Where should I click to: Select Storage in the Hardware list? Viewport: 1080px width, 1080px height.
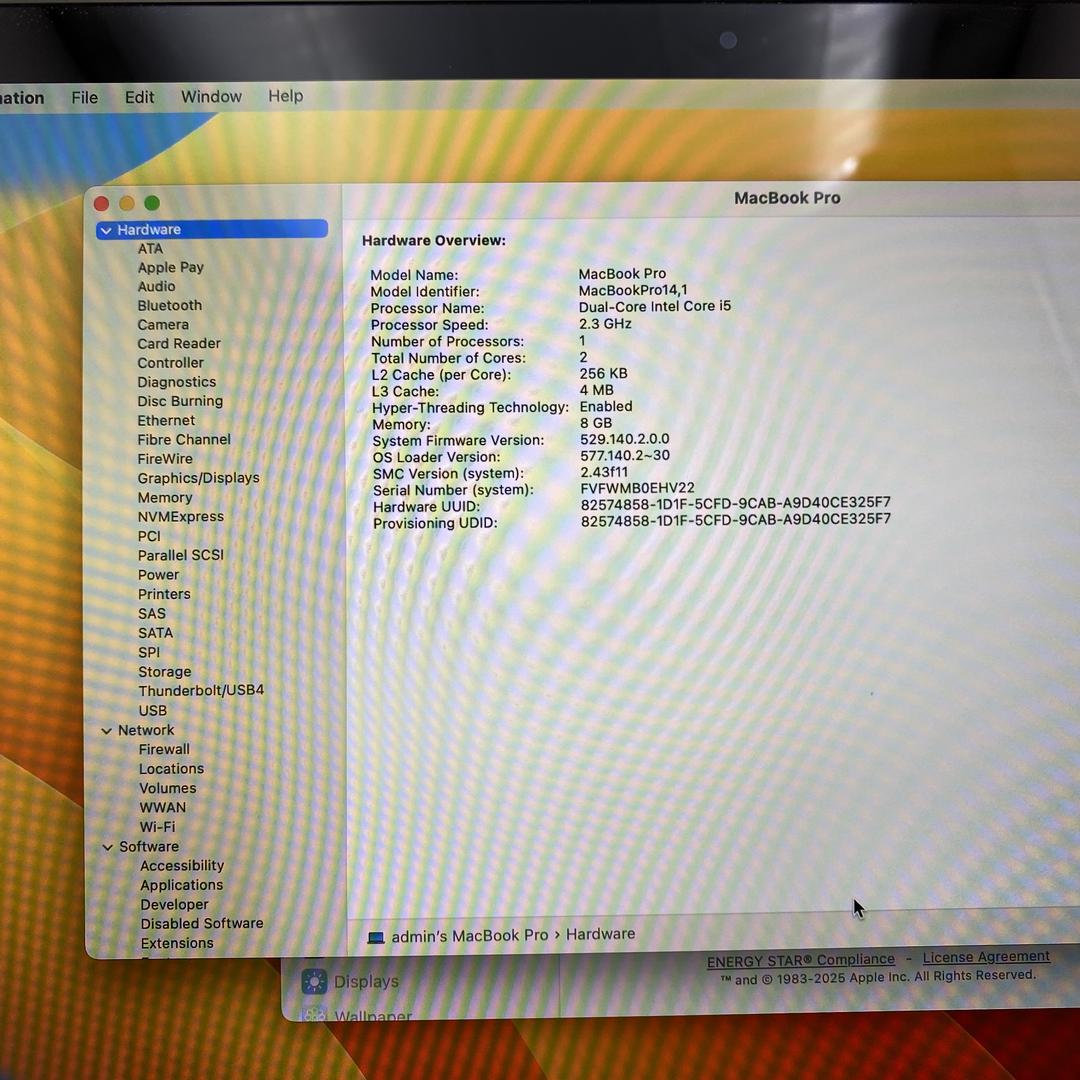point(165,672)
